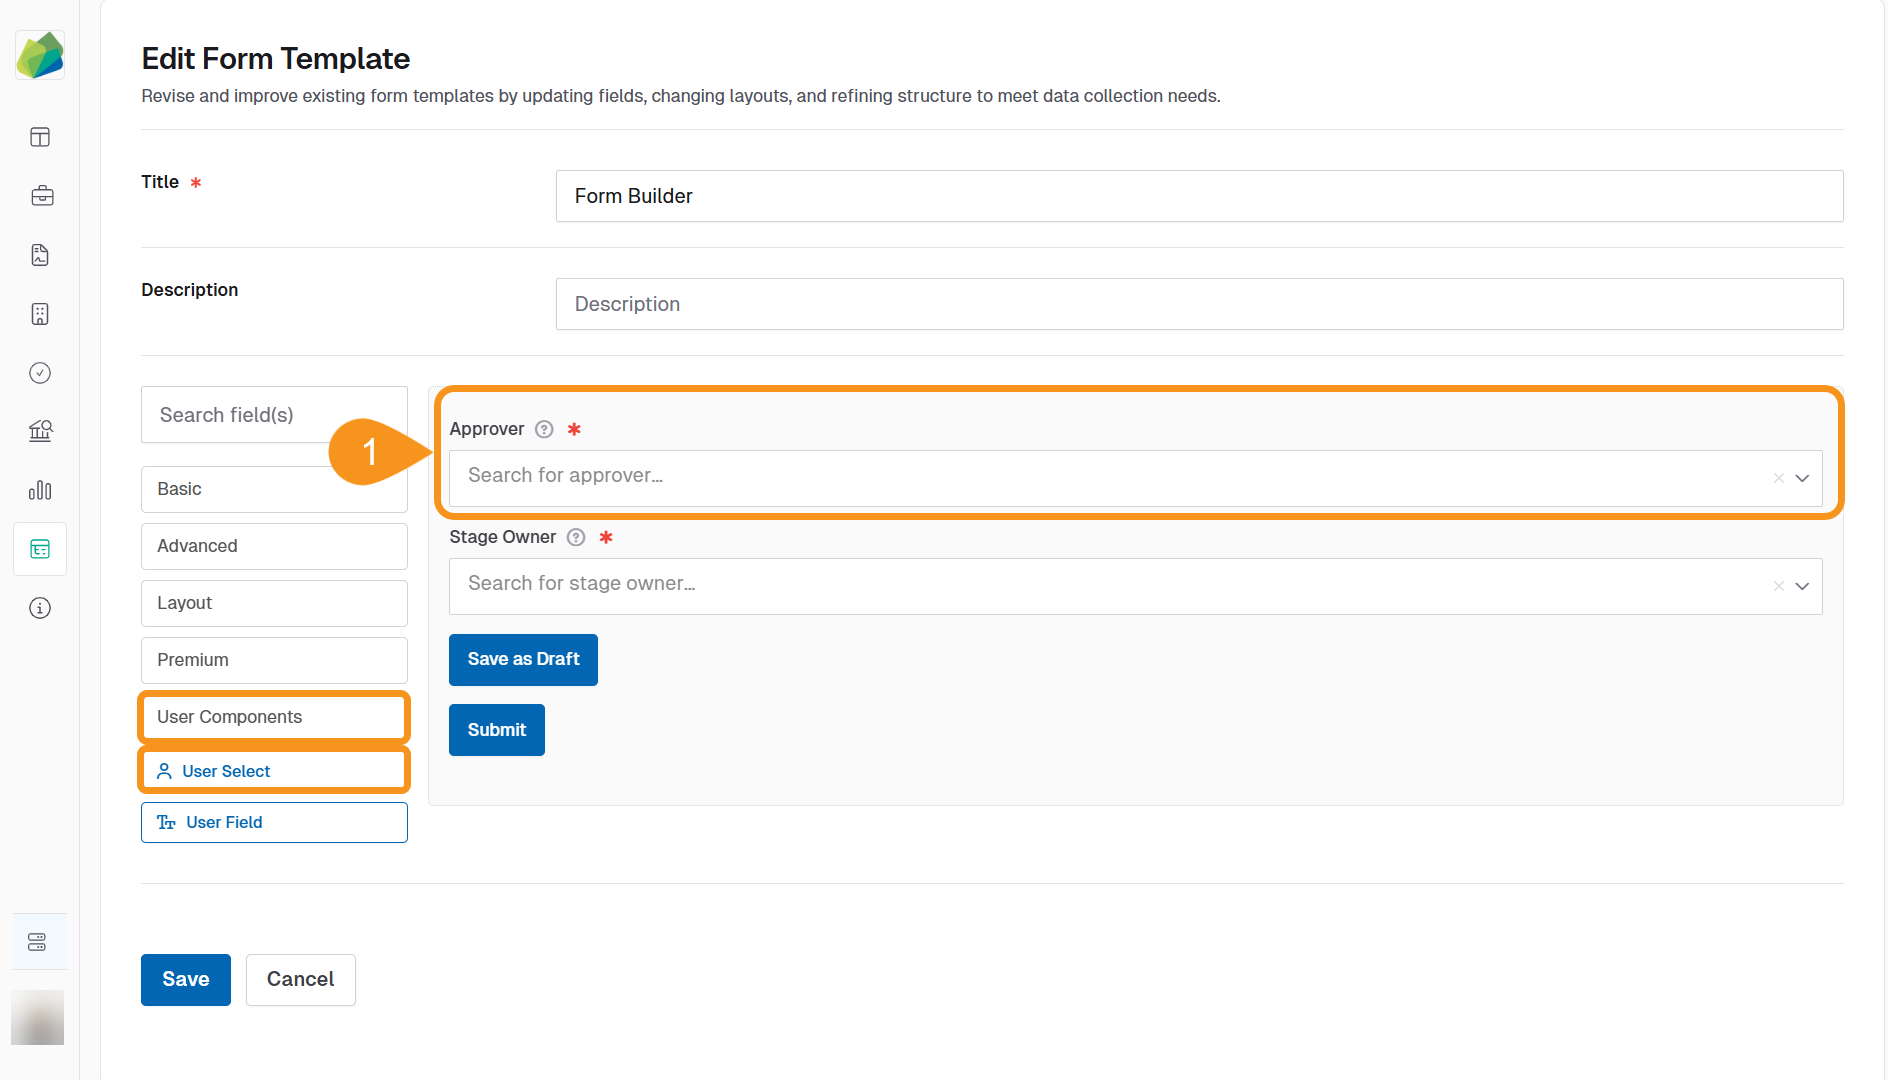This screenshot has width=1888, height=1080.
Task: Select the check-circle approvals icon
Action: click(40, 372)
